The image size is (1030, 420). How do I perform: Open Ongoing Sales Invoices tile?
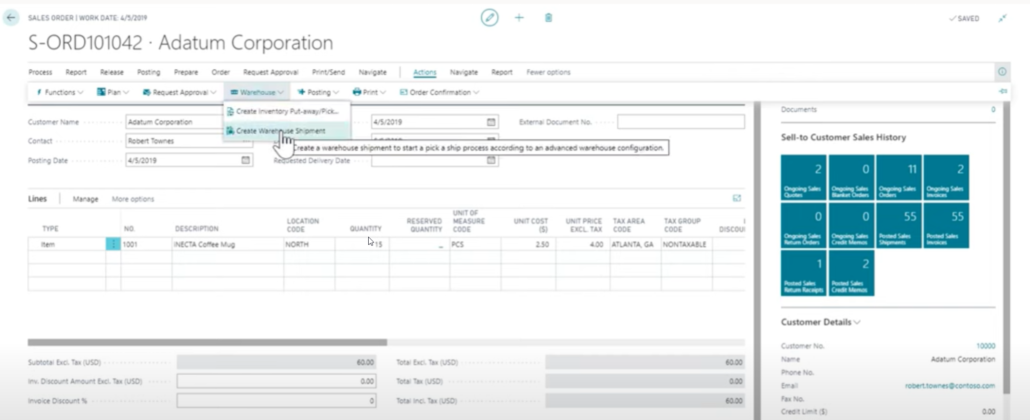[x=946, y=177]
